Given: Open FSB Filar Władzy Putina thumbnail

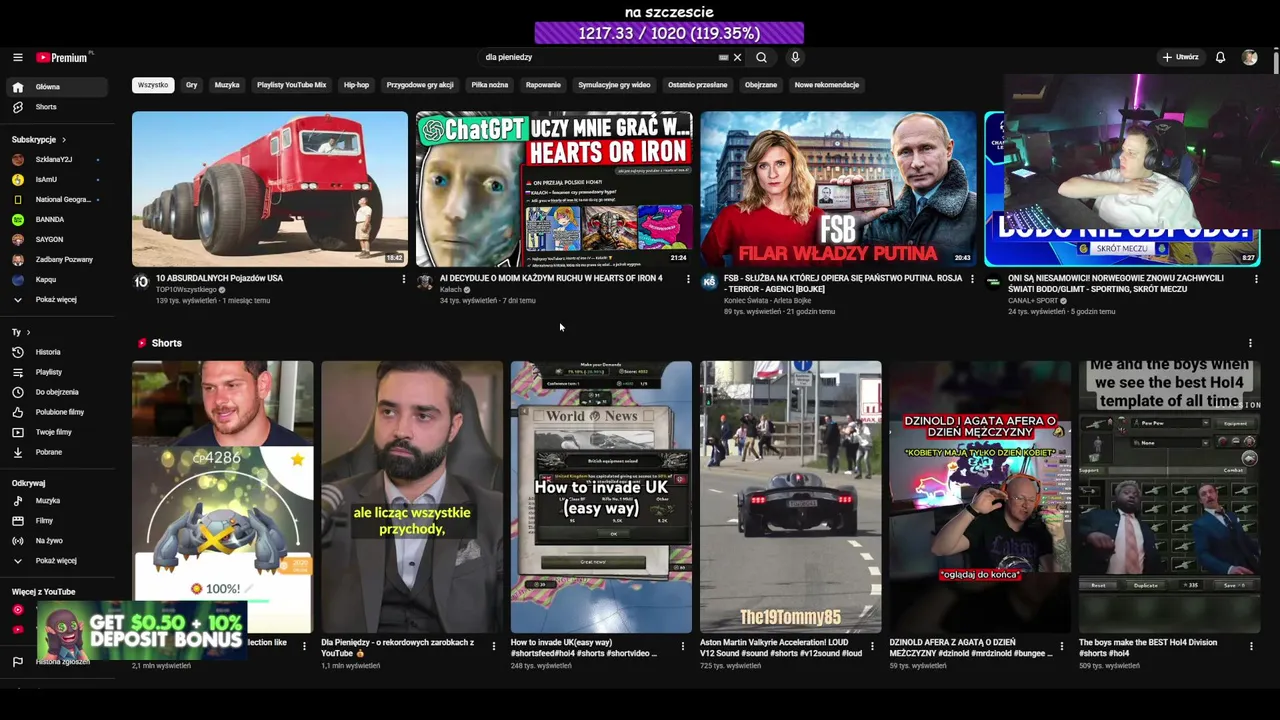Looking at the screenshot, I should click(838, 189).
